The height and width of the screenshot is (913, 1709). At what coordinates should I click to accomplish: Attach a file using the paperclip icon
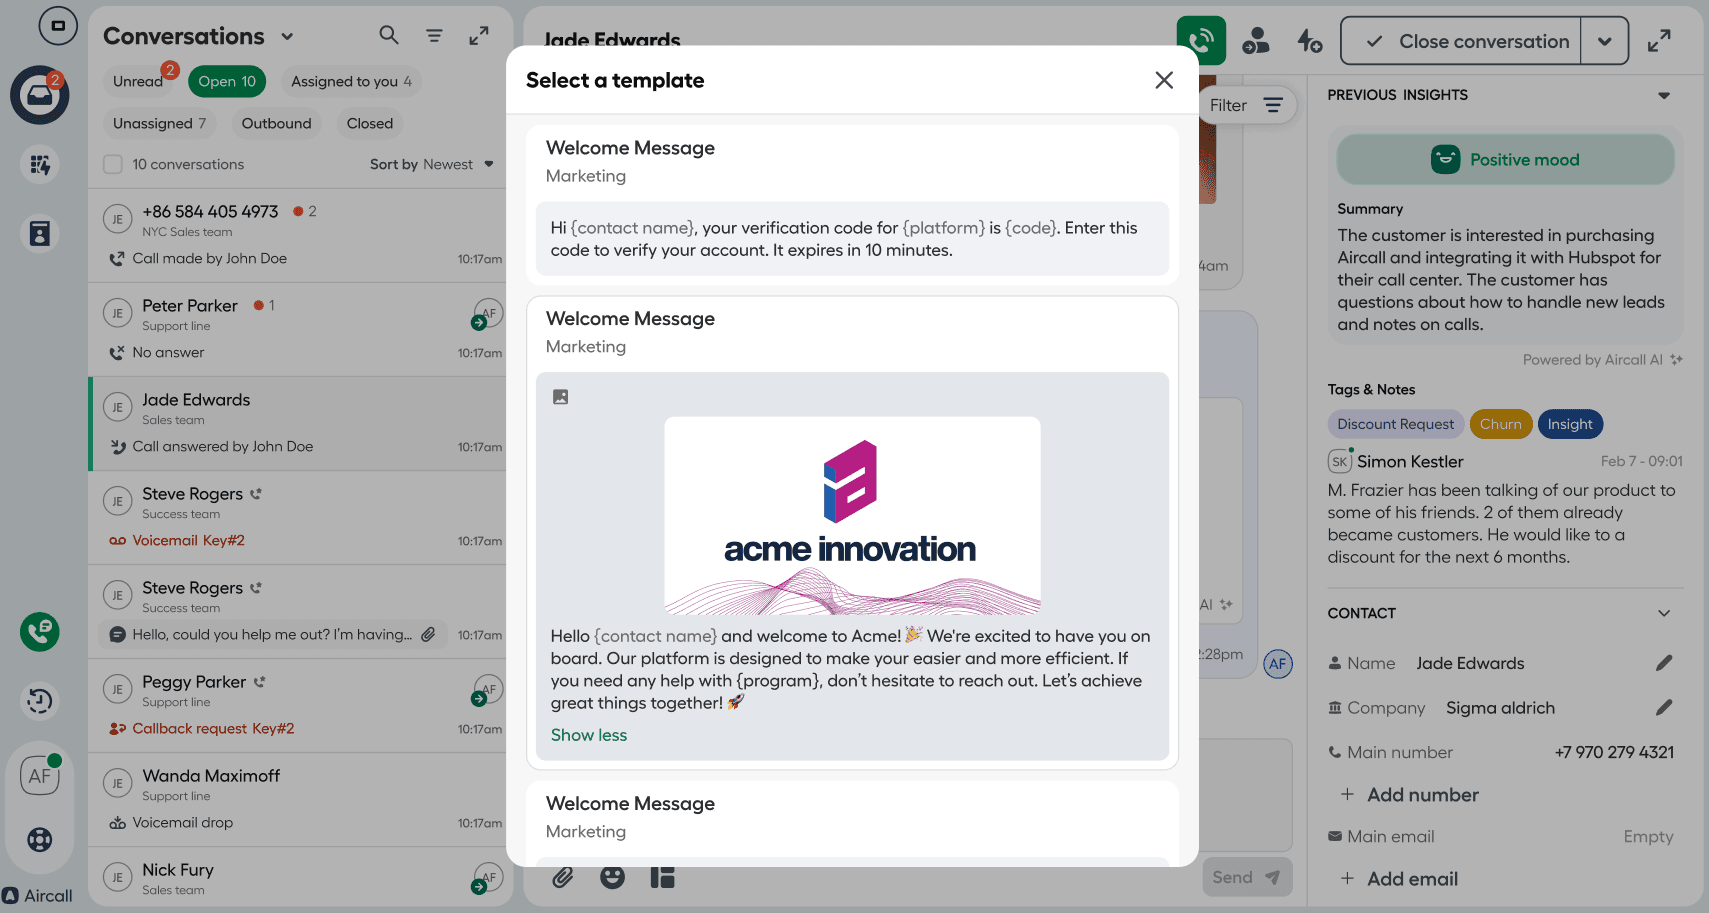click(x=563, y=877)
